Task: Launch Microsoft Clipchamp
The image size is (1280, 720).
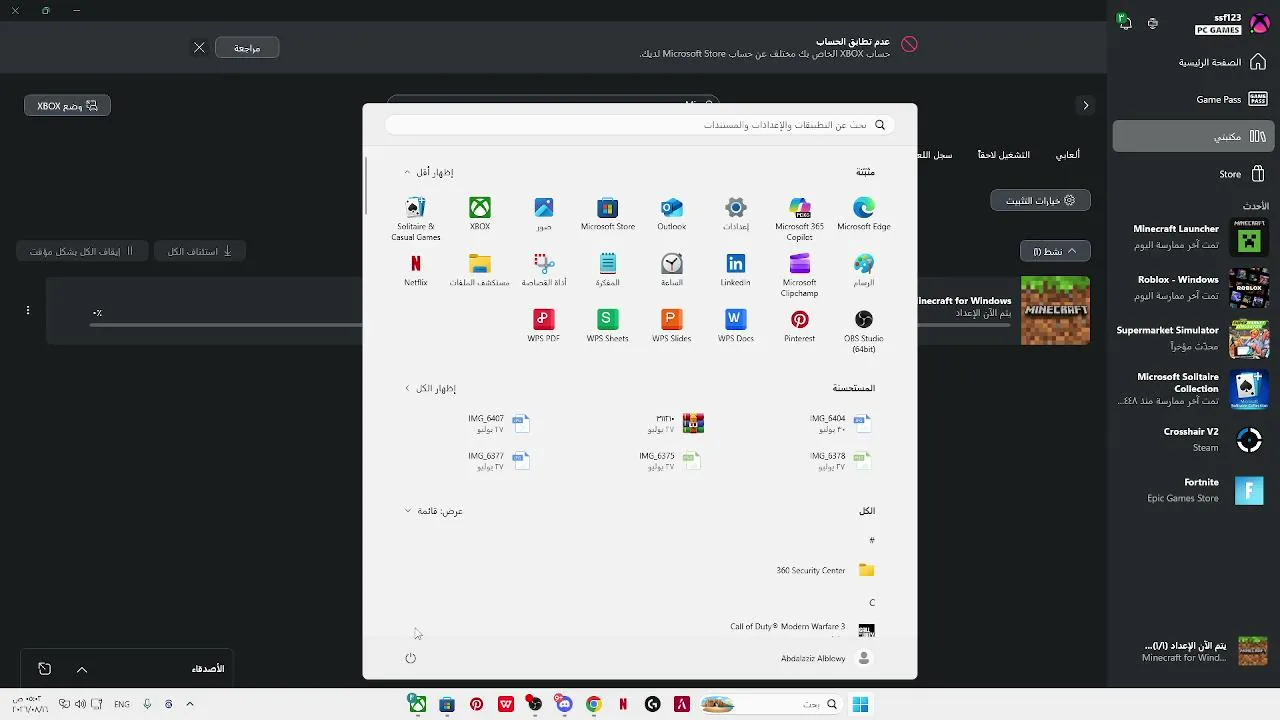Action: (799, 275)
